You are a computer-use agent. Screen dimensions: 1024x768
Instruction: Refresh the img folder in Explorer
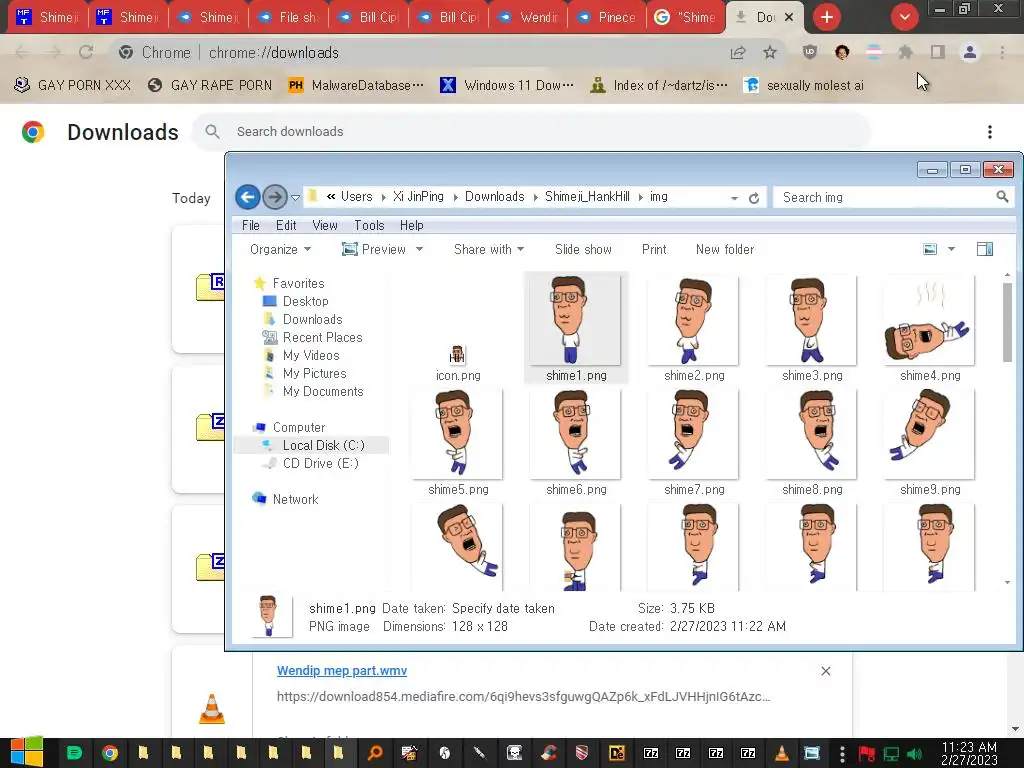[x=754, y=198]
